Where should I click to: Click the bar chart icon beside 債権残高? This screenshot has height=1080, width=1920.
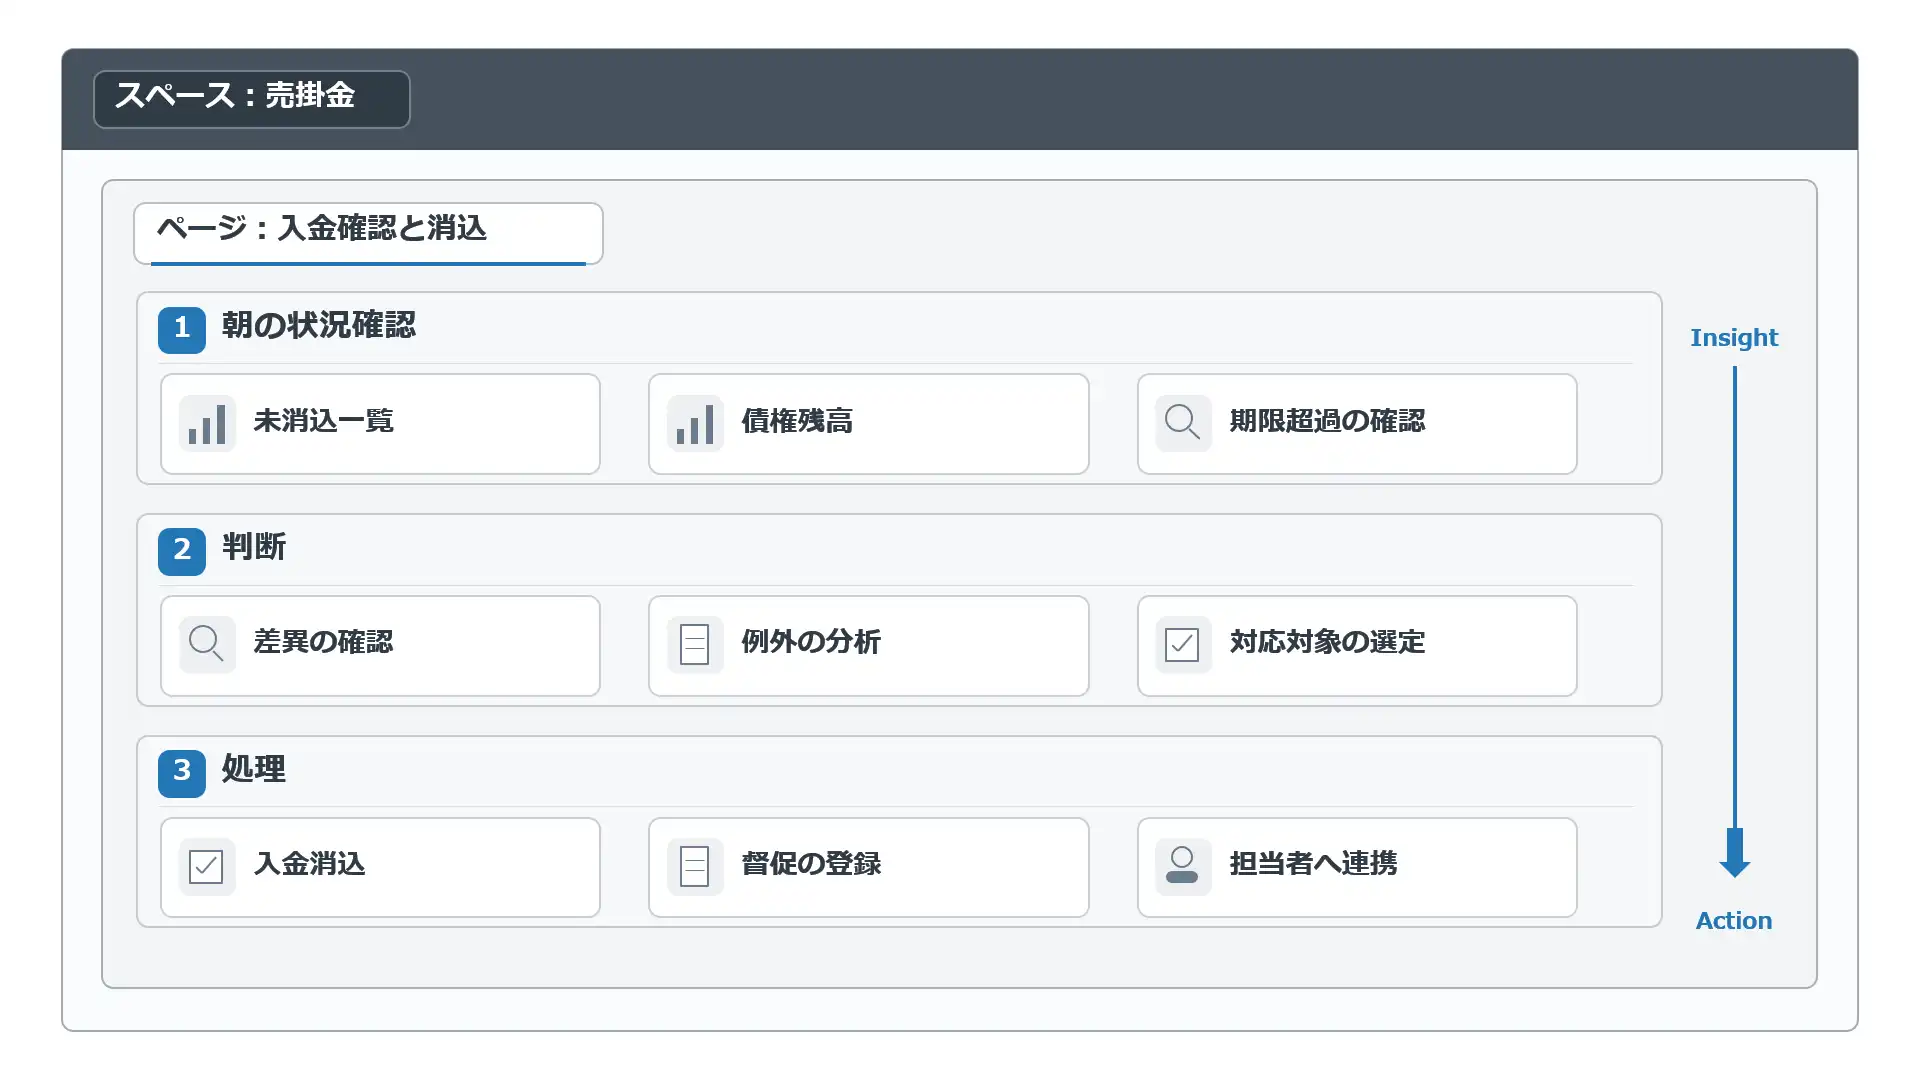pos(695,424)
